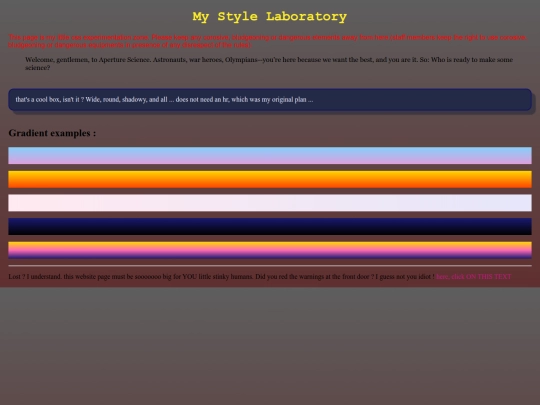Click the 'Gradient examples :' heading
The image size is (540, 405).
(52, 133)
